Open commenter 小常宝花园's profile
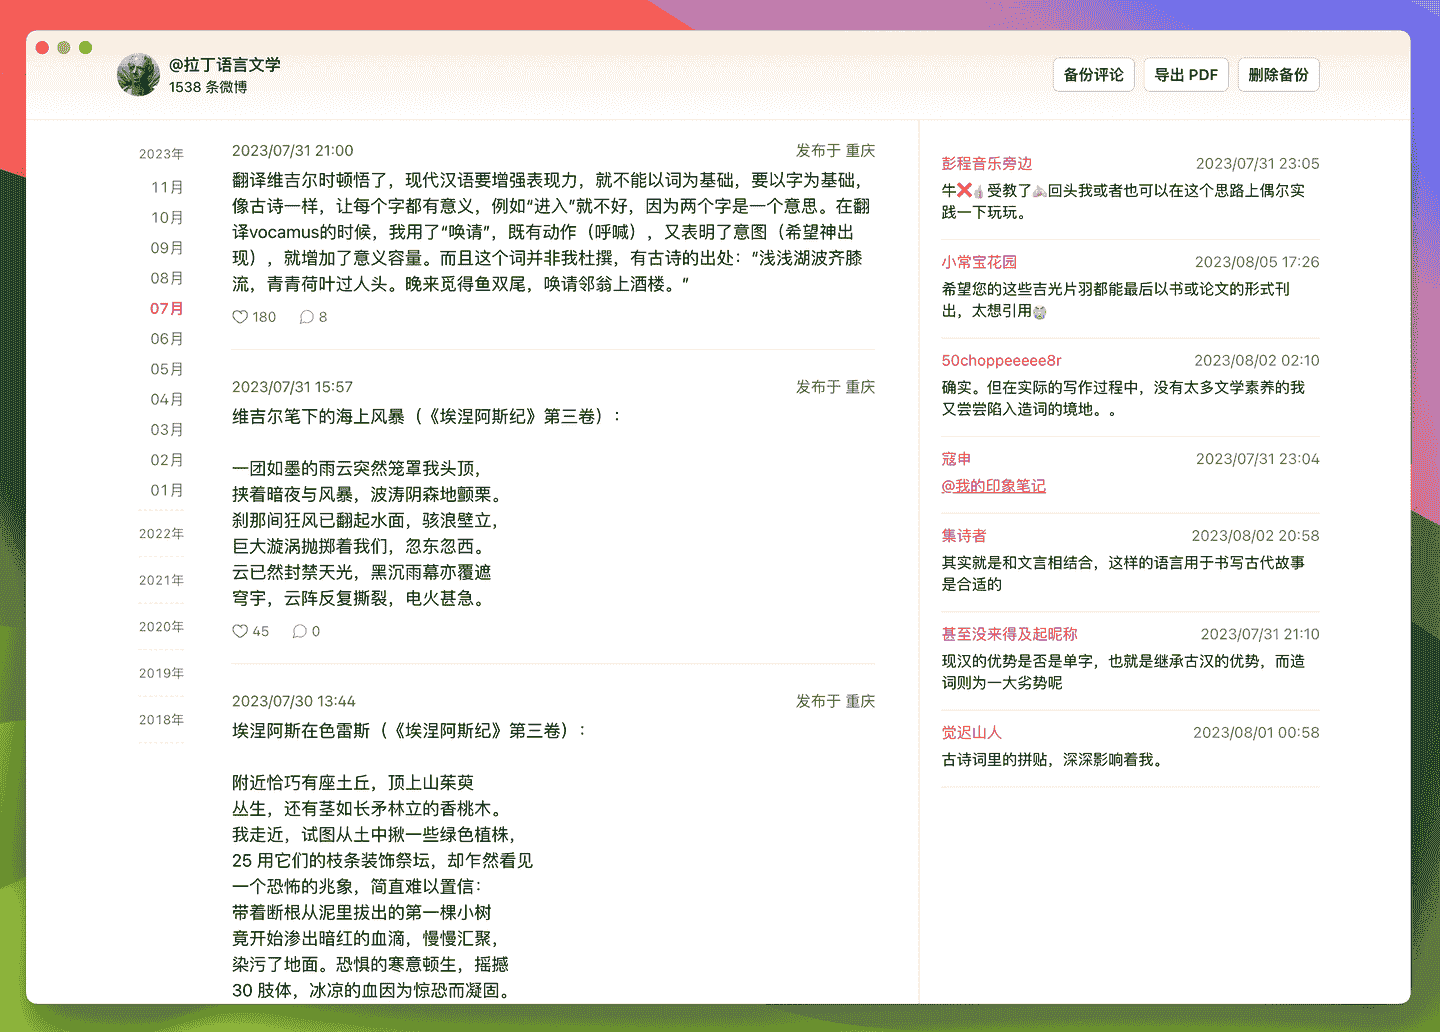This screenshot has width=1440, height=1032. coord(979,262)
